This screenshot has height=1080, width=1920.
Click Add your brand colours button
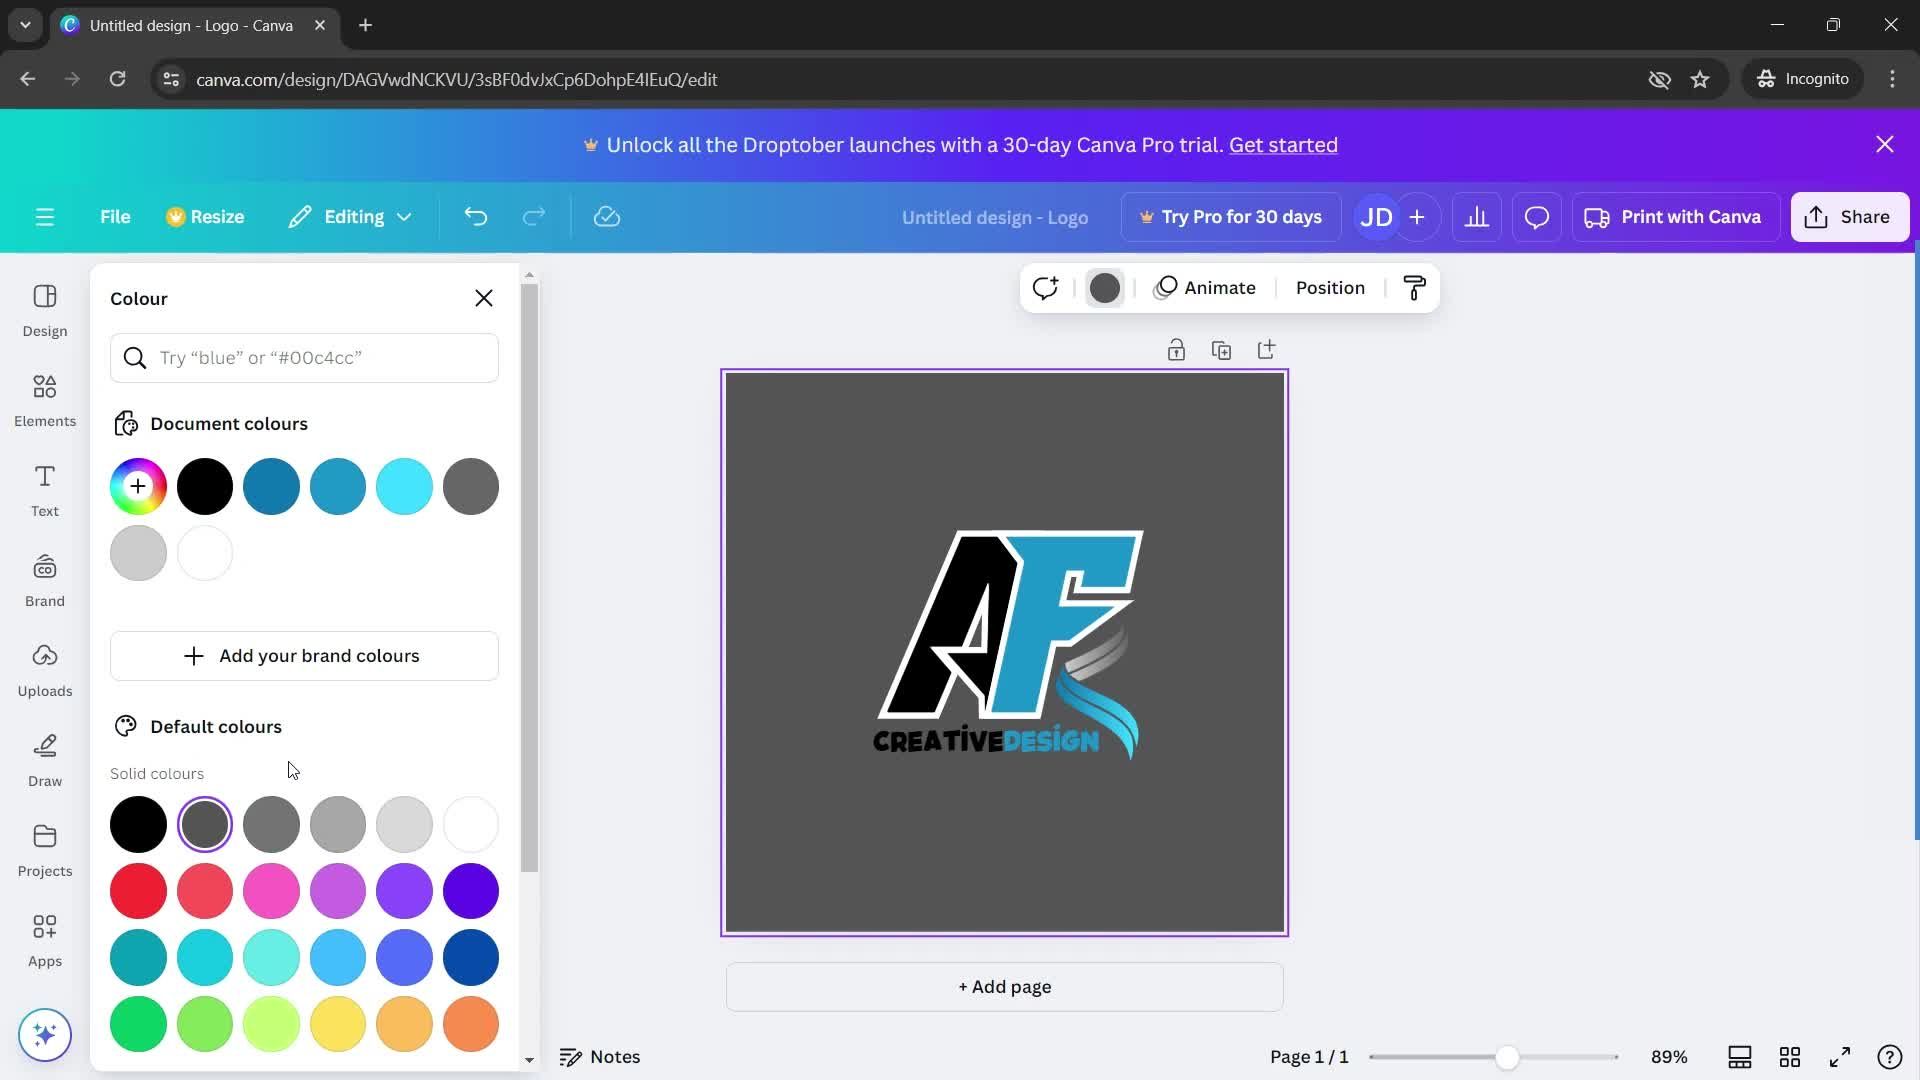[305, 654]
